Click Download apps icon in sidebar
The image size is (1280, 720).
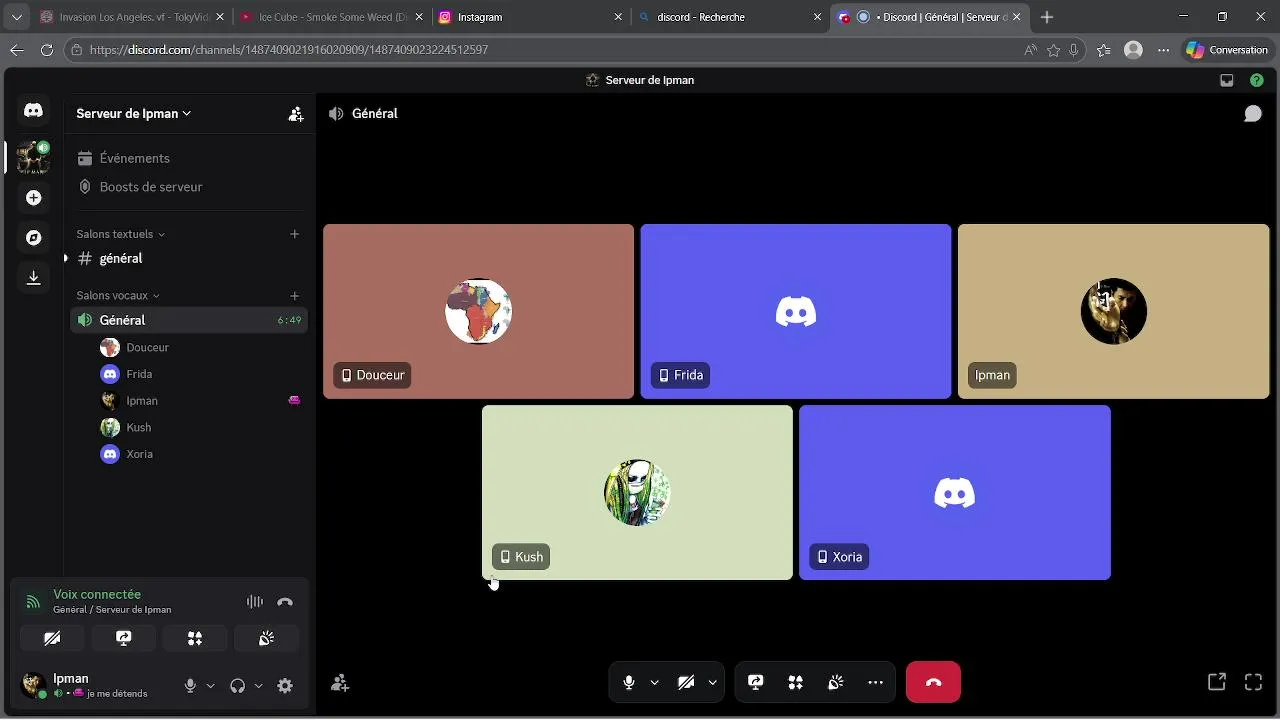pos(33,278)
